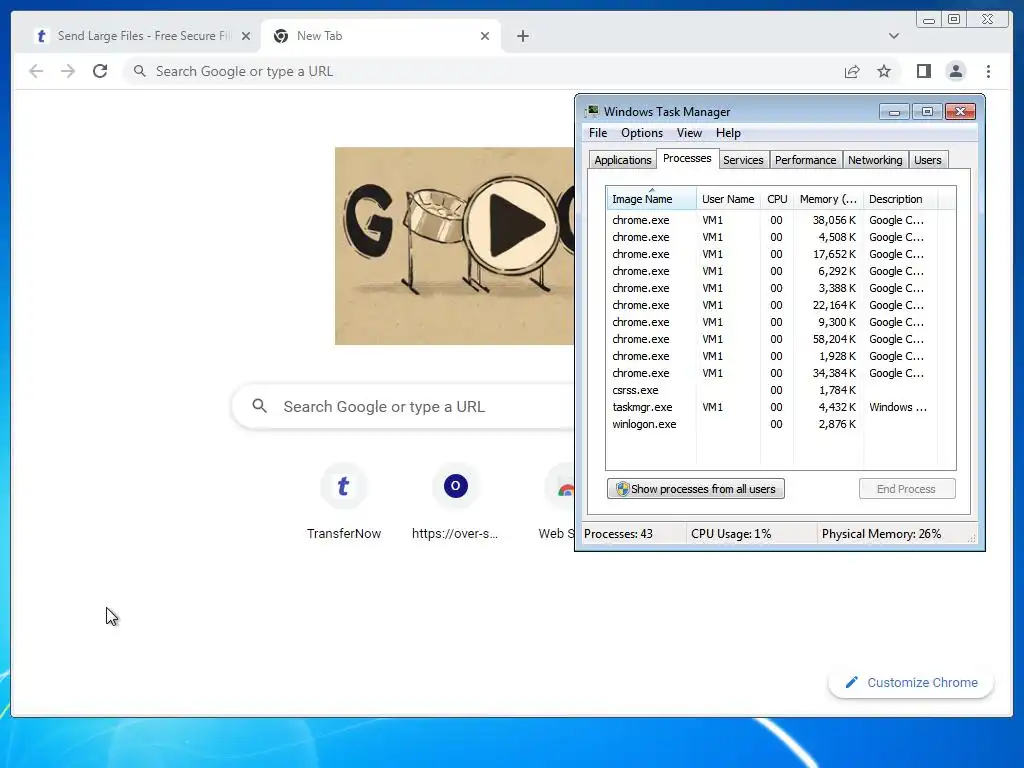Image resolution: width=1024 pixels, height=768 pixels.
Task: Bookmark this tab with the star icon
Action: click(x=884, y=71)
